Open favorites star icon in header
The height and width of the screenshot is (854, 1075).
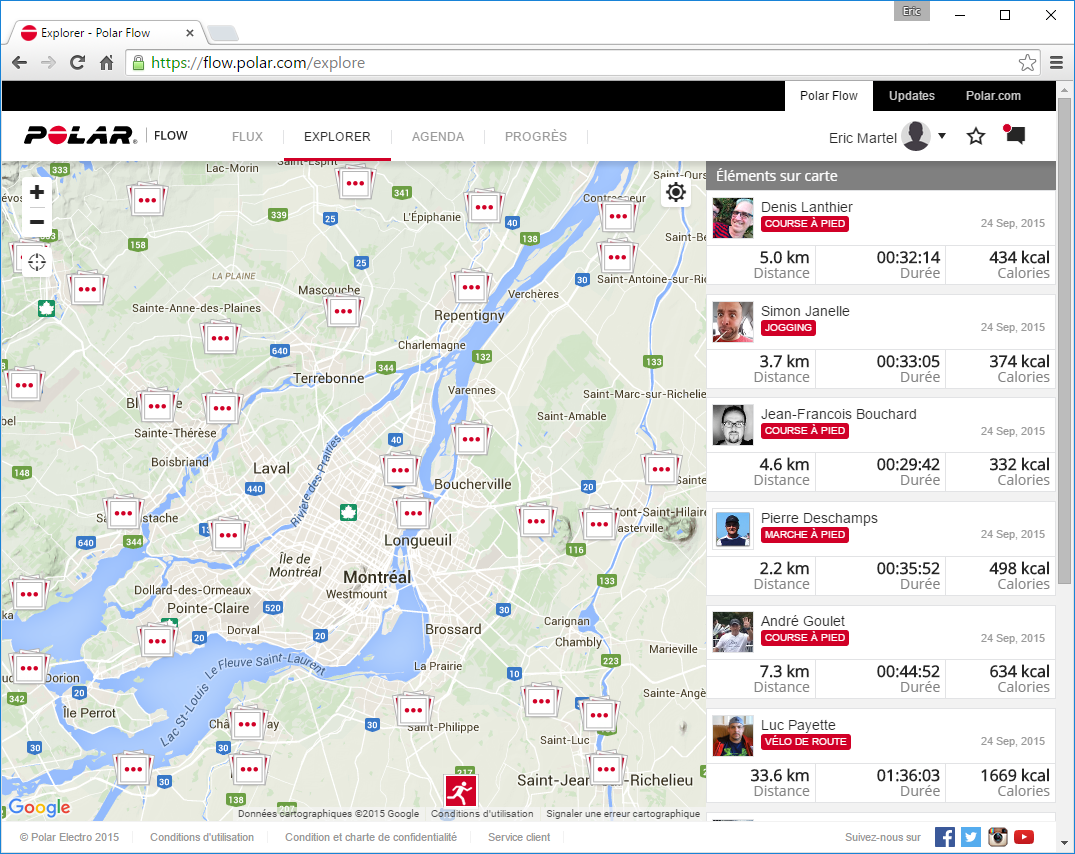976,137
